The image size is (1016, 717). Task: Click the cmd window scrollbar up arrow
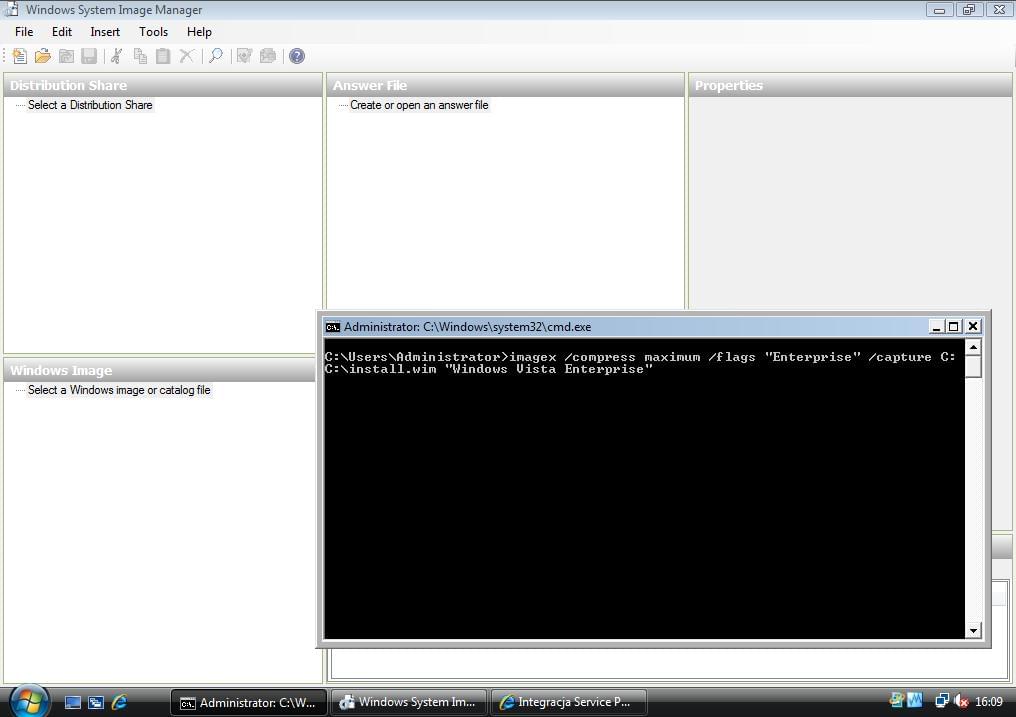(973, 346)
